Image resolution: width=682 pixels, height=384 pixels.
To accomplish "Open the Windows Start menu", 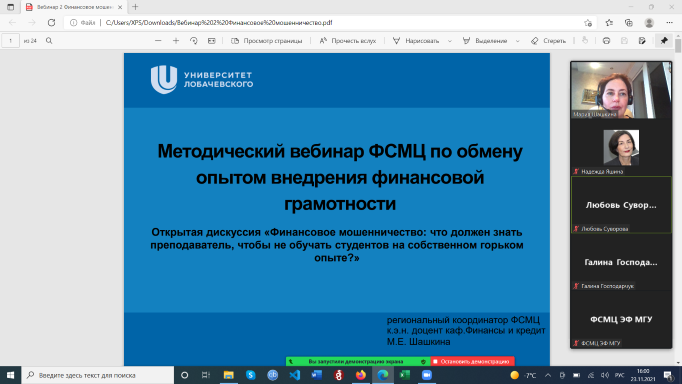I will (10, 375).
